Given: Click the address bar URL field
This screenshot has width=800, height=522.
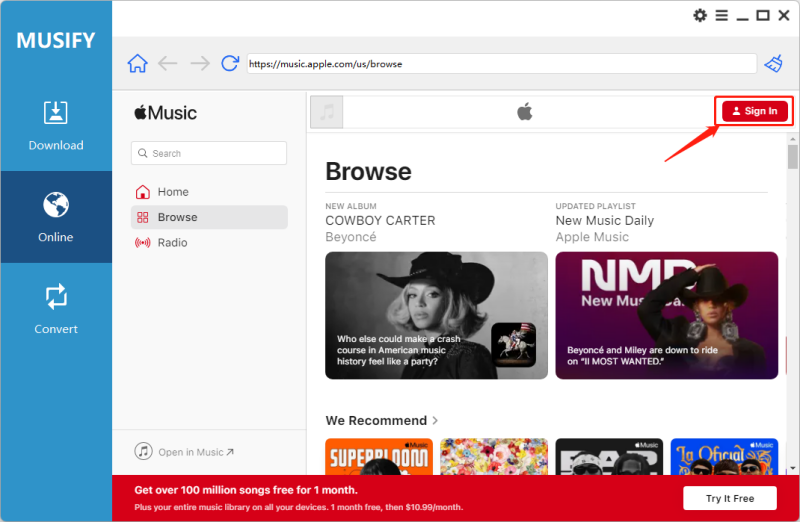Looking at the screenshot, I should coord(502,64).
